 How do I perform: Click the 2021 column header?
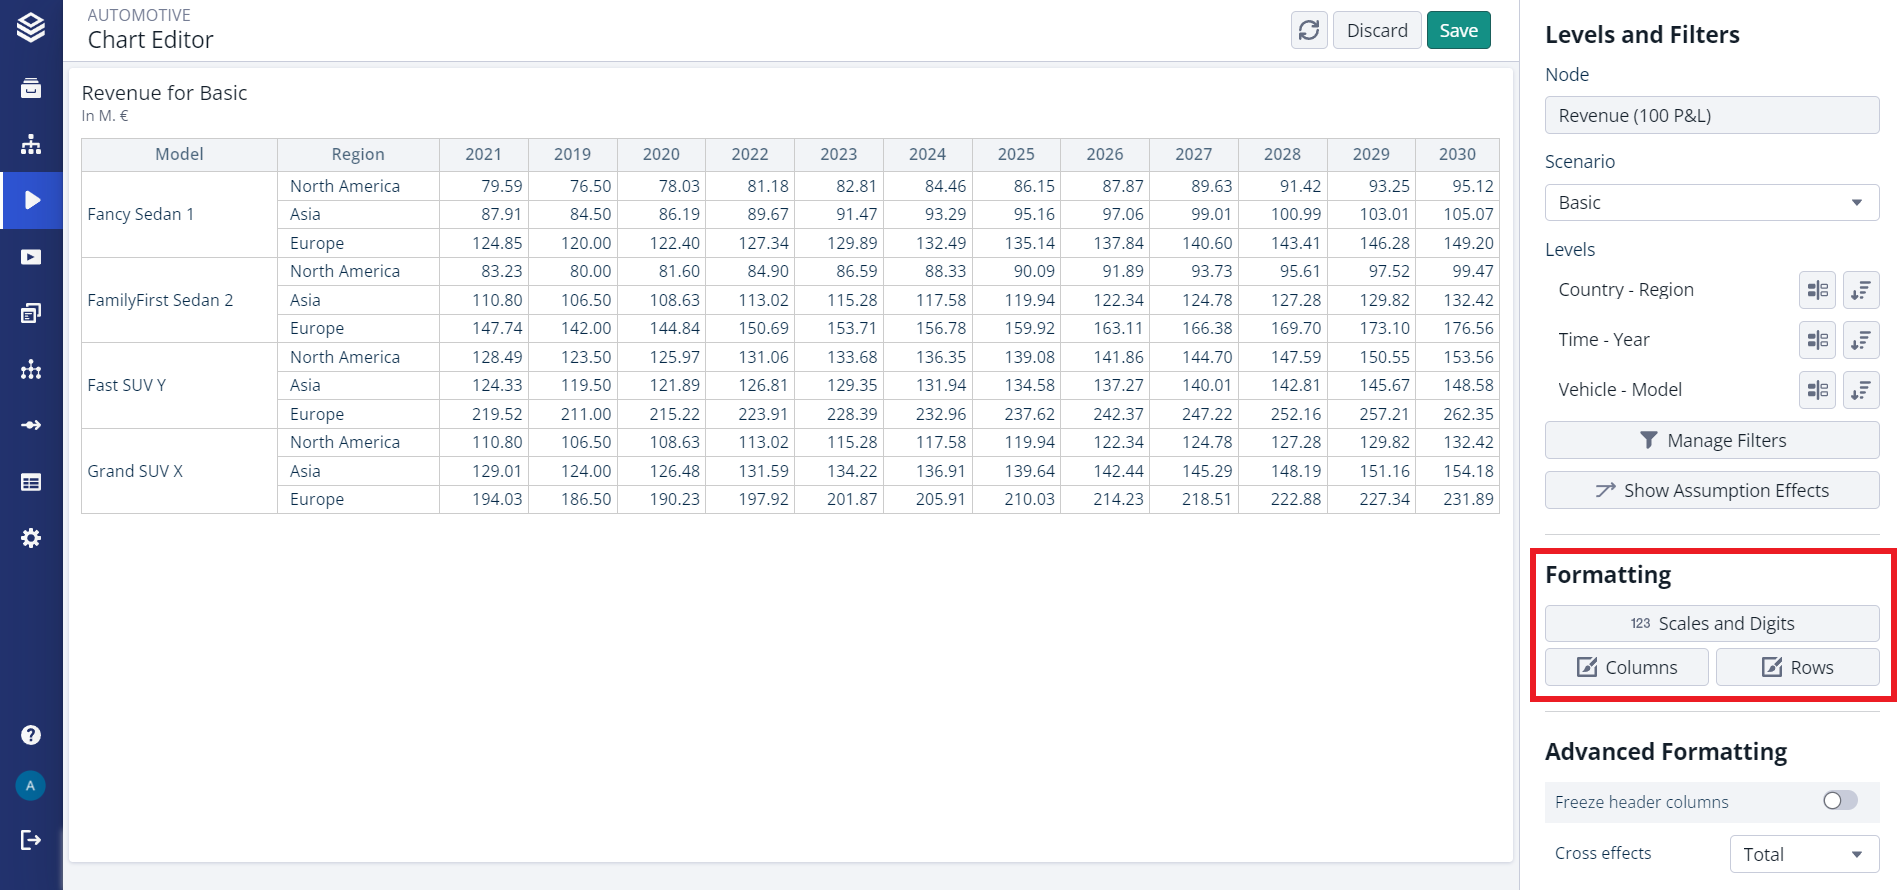483,154
